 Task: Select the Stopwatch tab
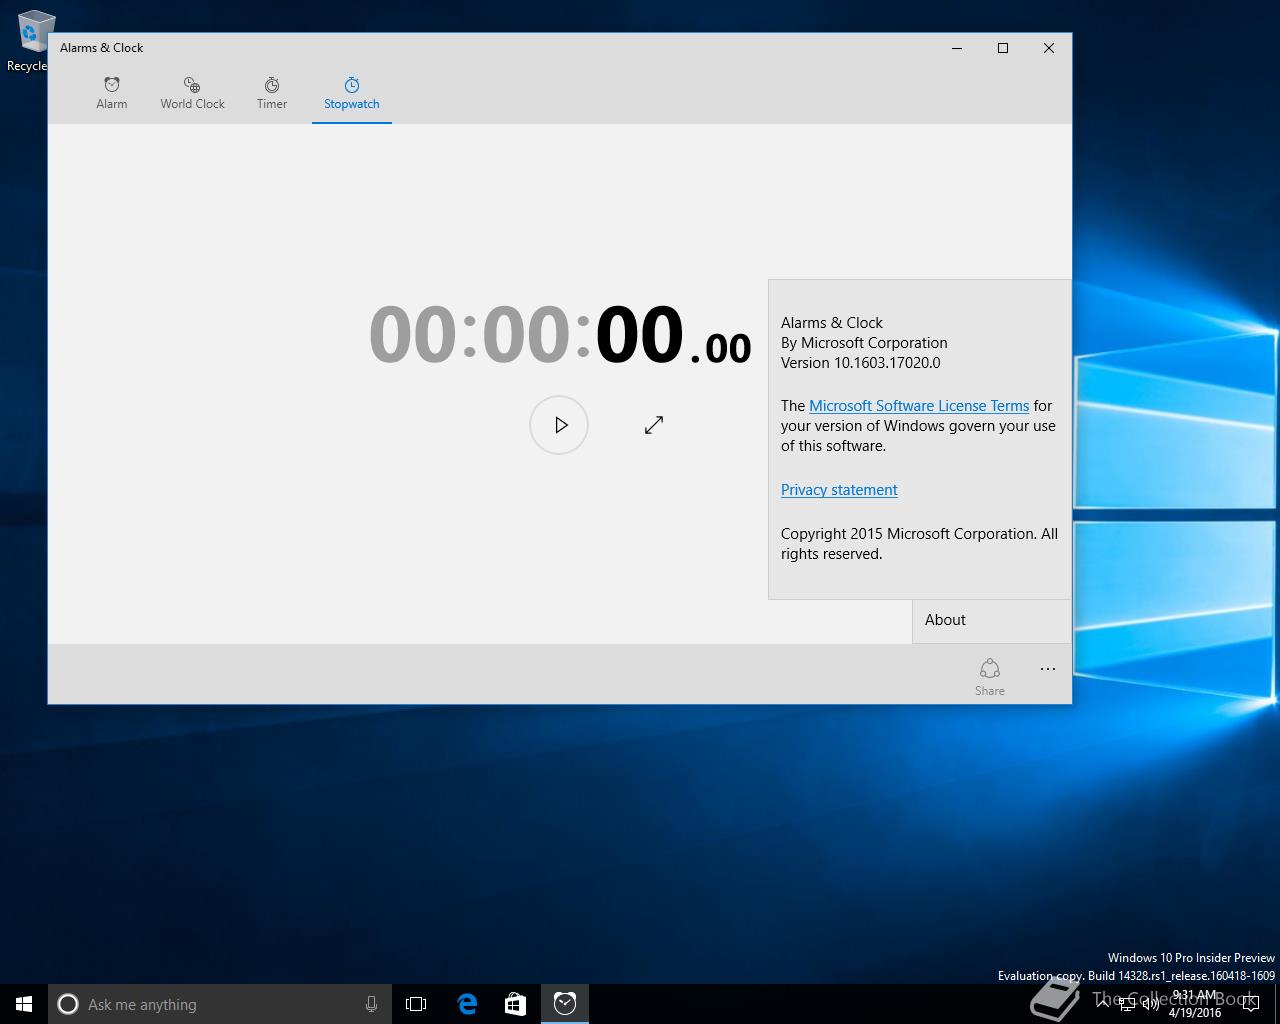(x=352, y=93)
